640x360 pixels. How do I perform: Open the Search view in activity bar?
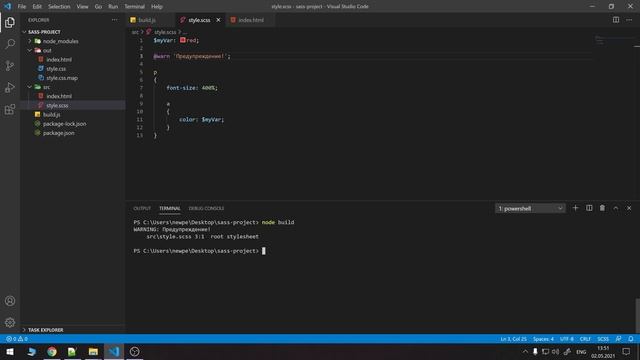click(x=10, y=44)
